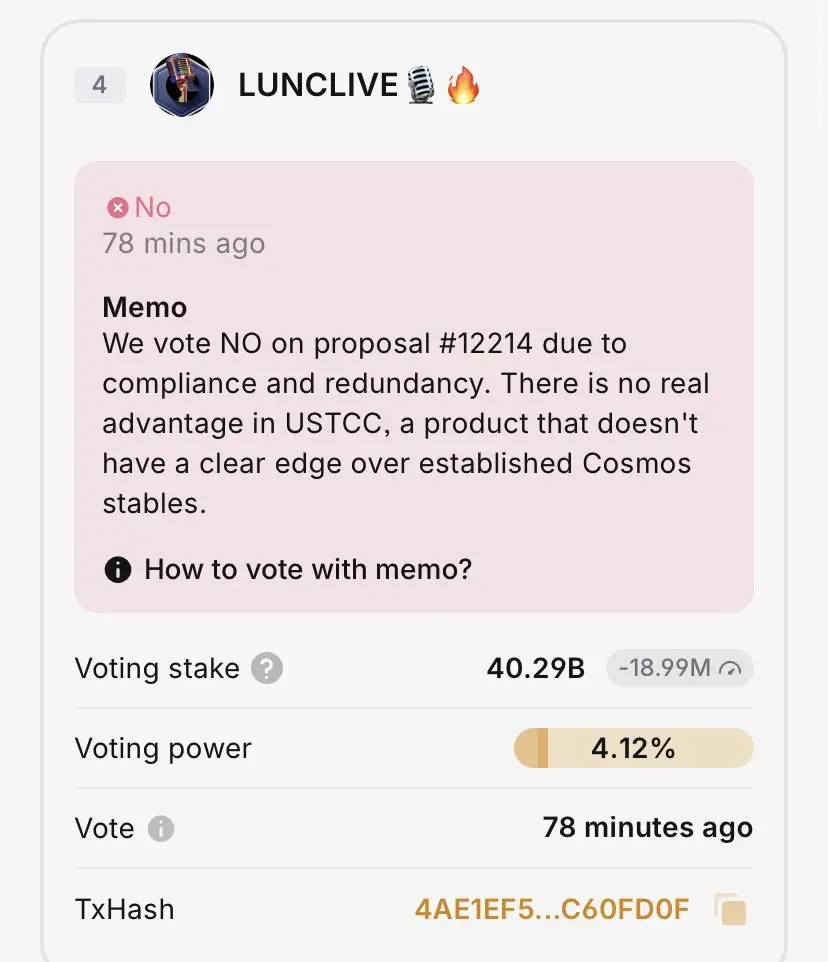Screen dimensions: 828x962
Task: Click the LUNCLIVE validator avatar
Action: pyautogui.click(x=181, y=85)
